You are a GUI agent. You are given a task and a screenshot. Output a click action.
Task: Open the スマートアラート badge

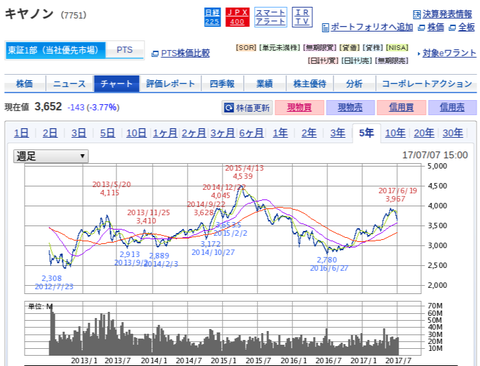pyautogui.click(x=270, y=17)
